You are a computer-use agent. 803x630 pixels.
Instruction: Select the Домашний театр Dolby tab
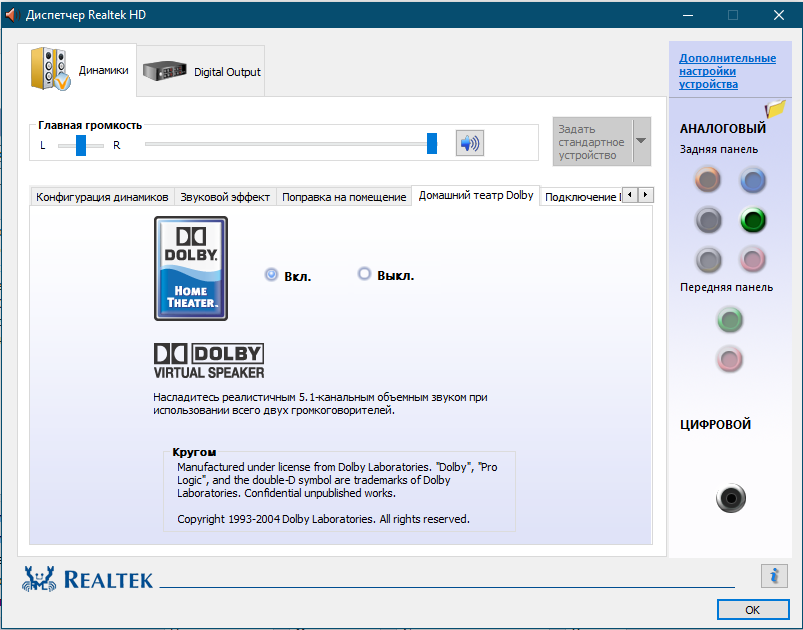pyautogui.click(x=476, y=195)
